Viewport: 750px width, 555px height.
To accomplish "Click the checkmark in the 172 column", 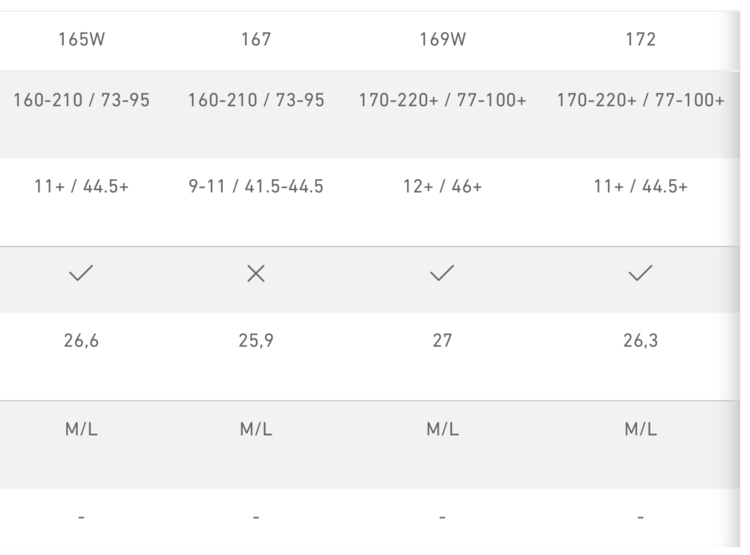I will [x=640, y=274].
